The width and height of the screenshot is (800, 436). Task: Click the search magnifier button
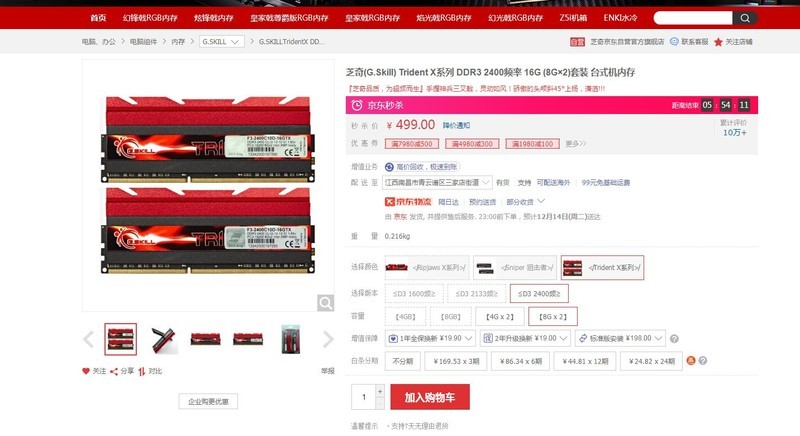[745, 18]
